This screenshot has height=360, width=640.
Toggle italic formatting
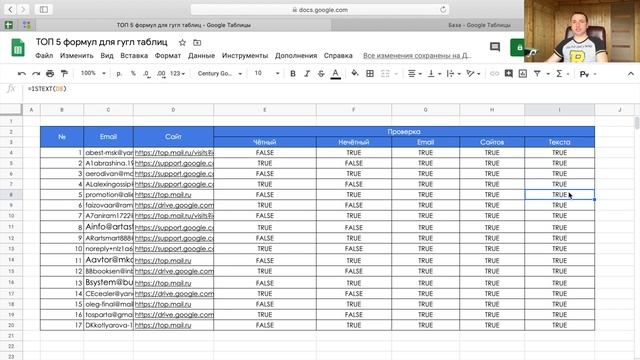point(307,73)
